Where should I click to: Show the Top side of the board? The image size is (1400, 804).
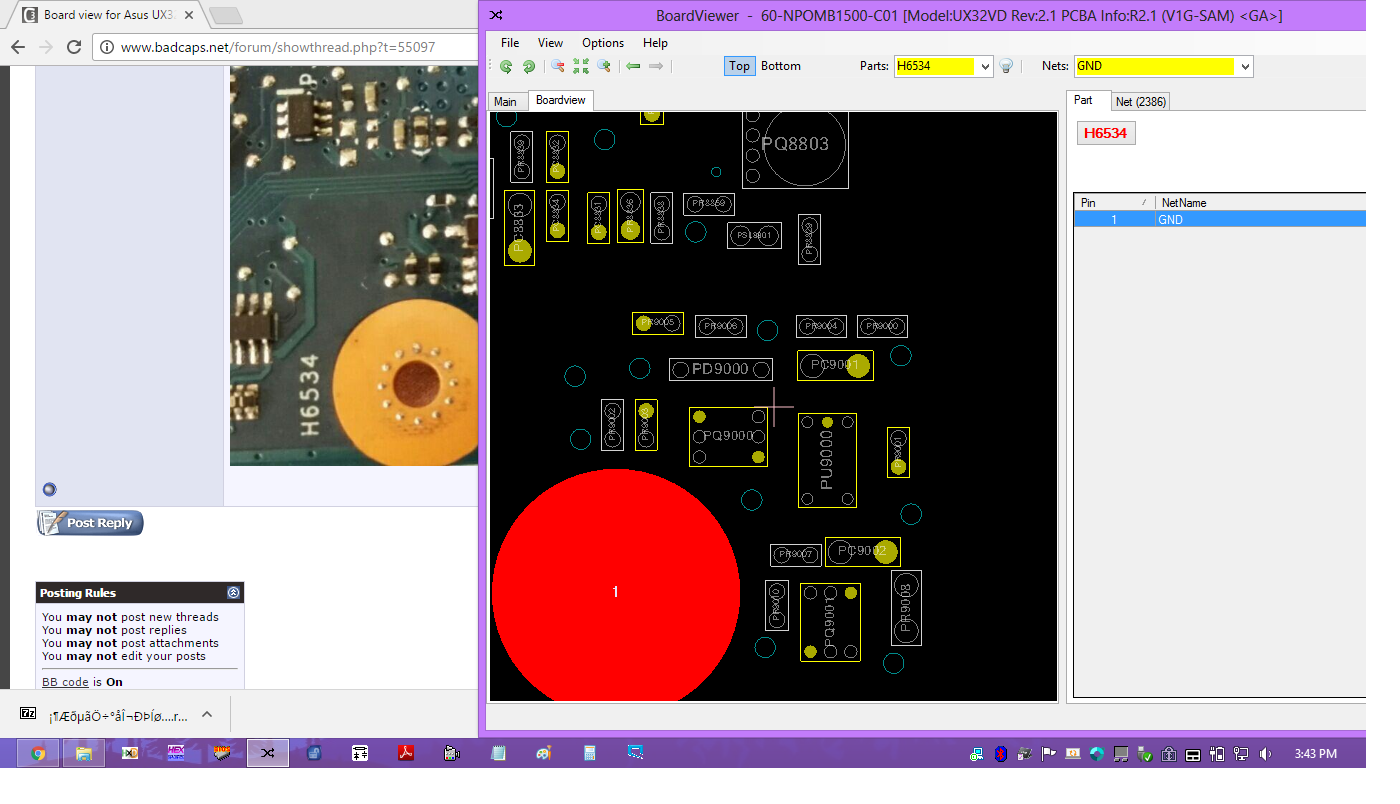click(739, 66)
